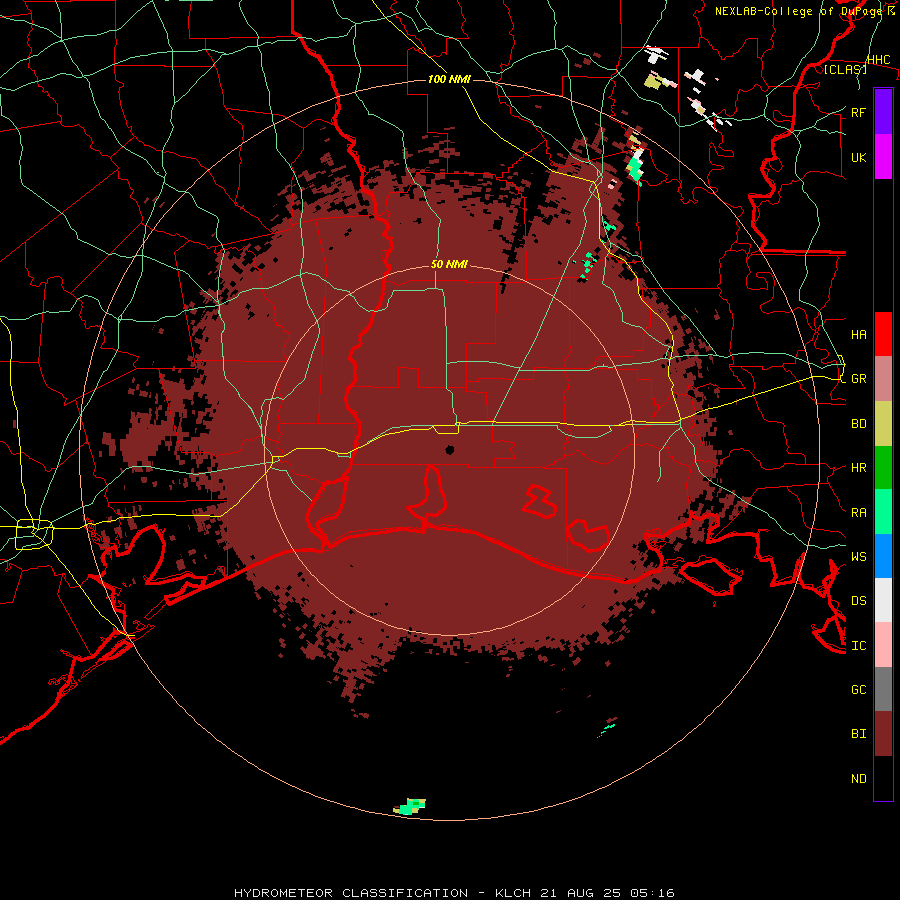Click the 'WS' legend label
This screenshot has width=900, height=900.
(859, 556)
